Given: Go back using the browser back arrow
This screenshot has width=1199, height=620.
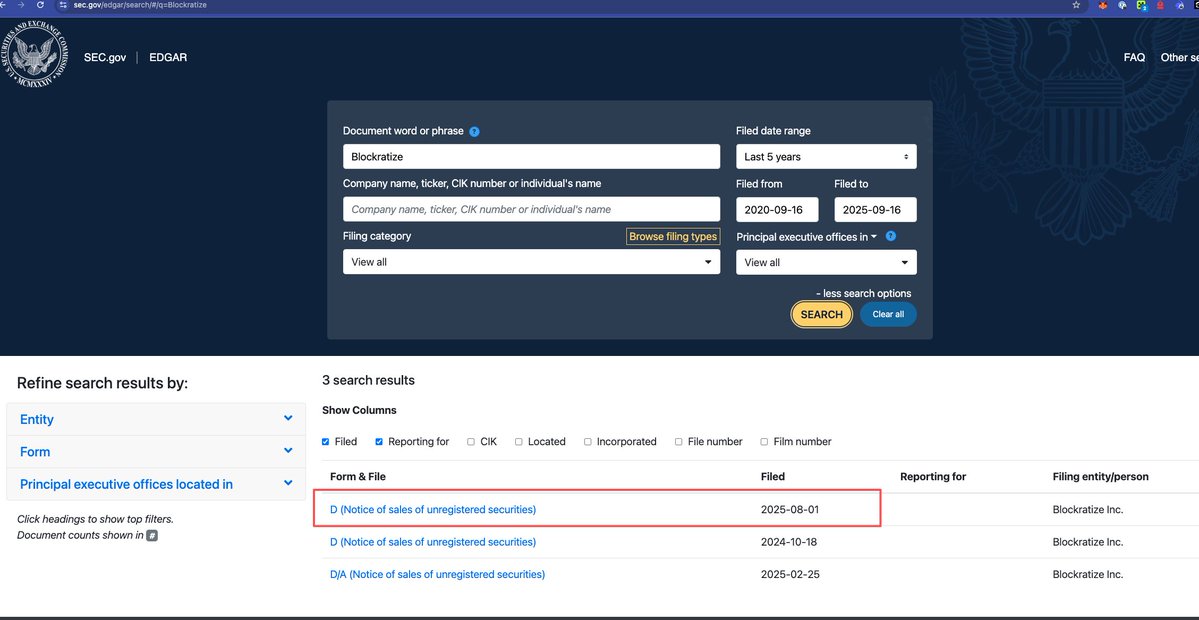Looking at the screenshot, I should point(3,5).
